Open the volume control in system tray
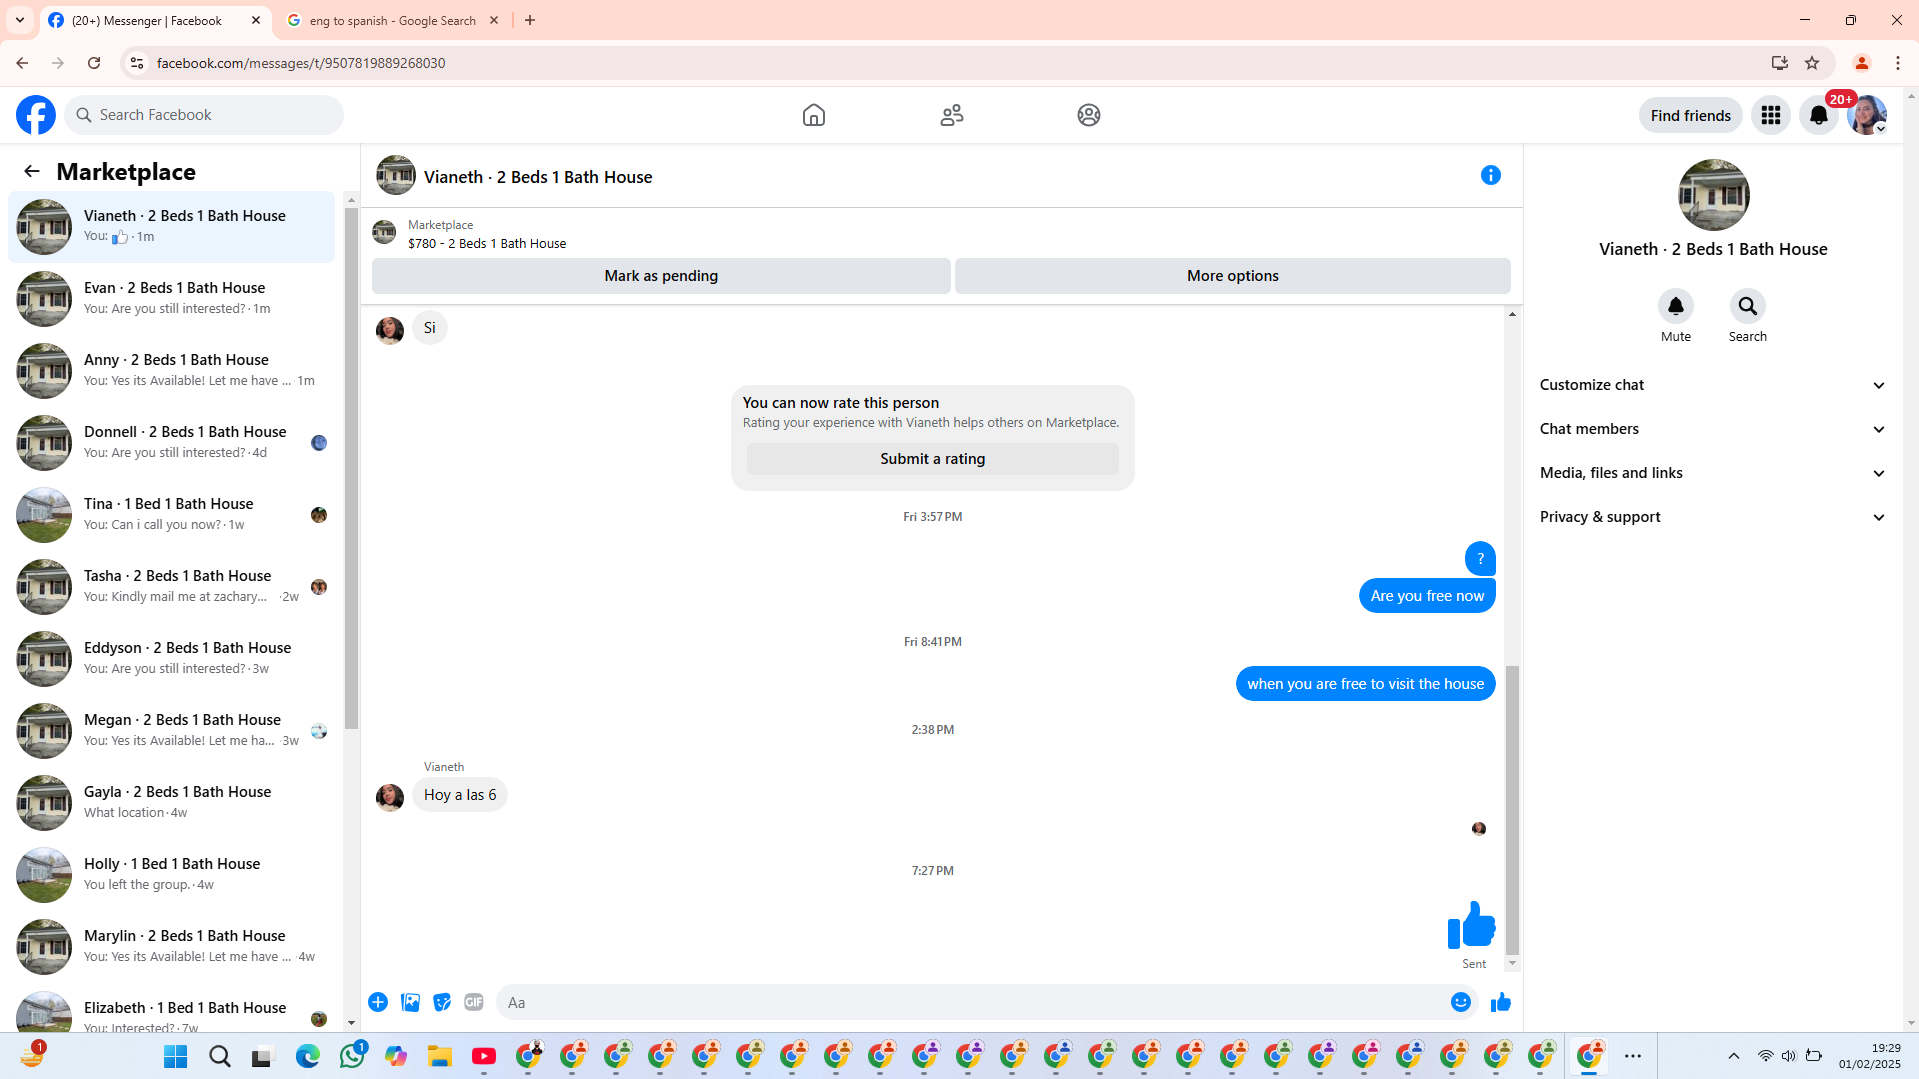 (1788, 1056)
